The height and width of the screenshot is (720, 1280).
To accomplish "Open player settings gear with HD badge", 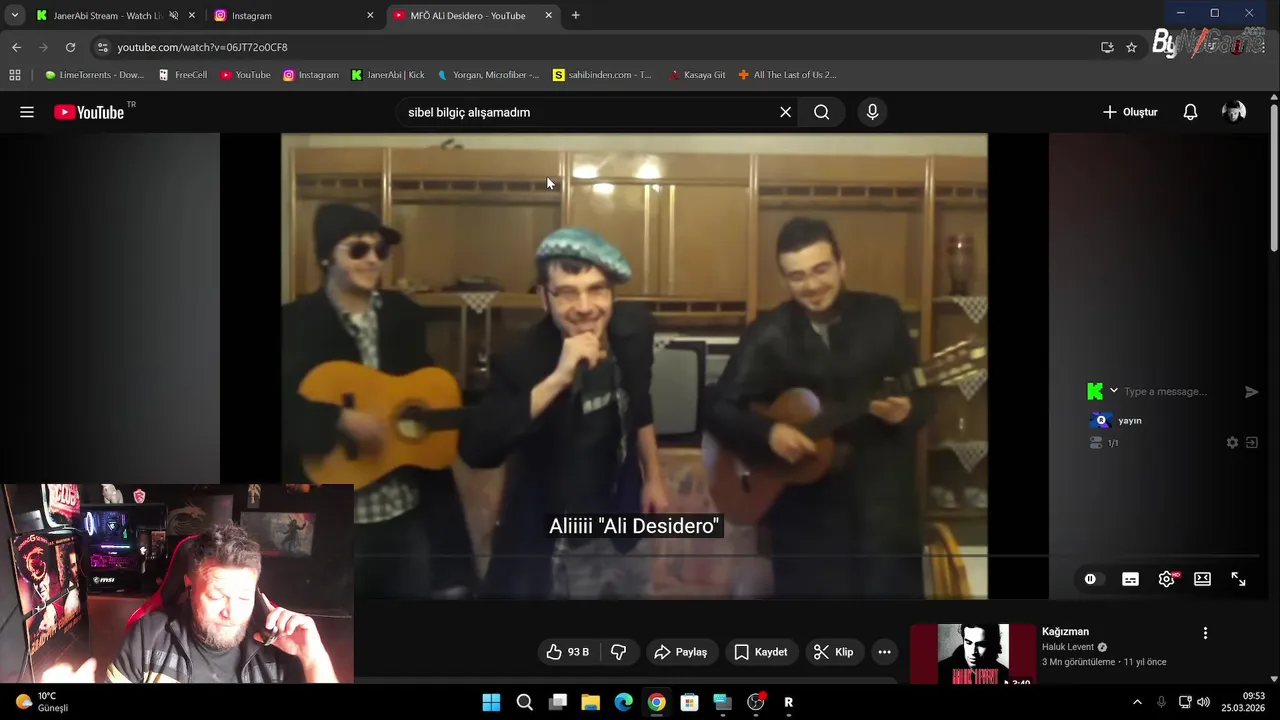I will pos(1166,579).
